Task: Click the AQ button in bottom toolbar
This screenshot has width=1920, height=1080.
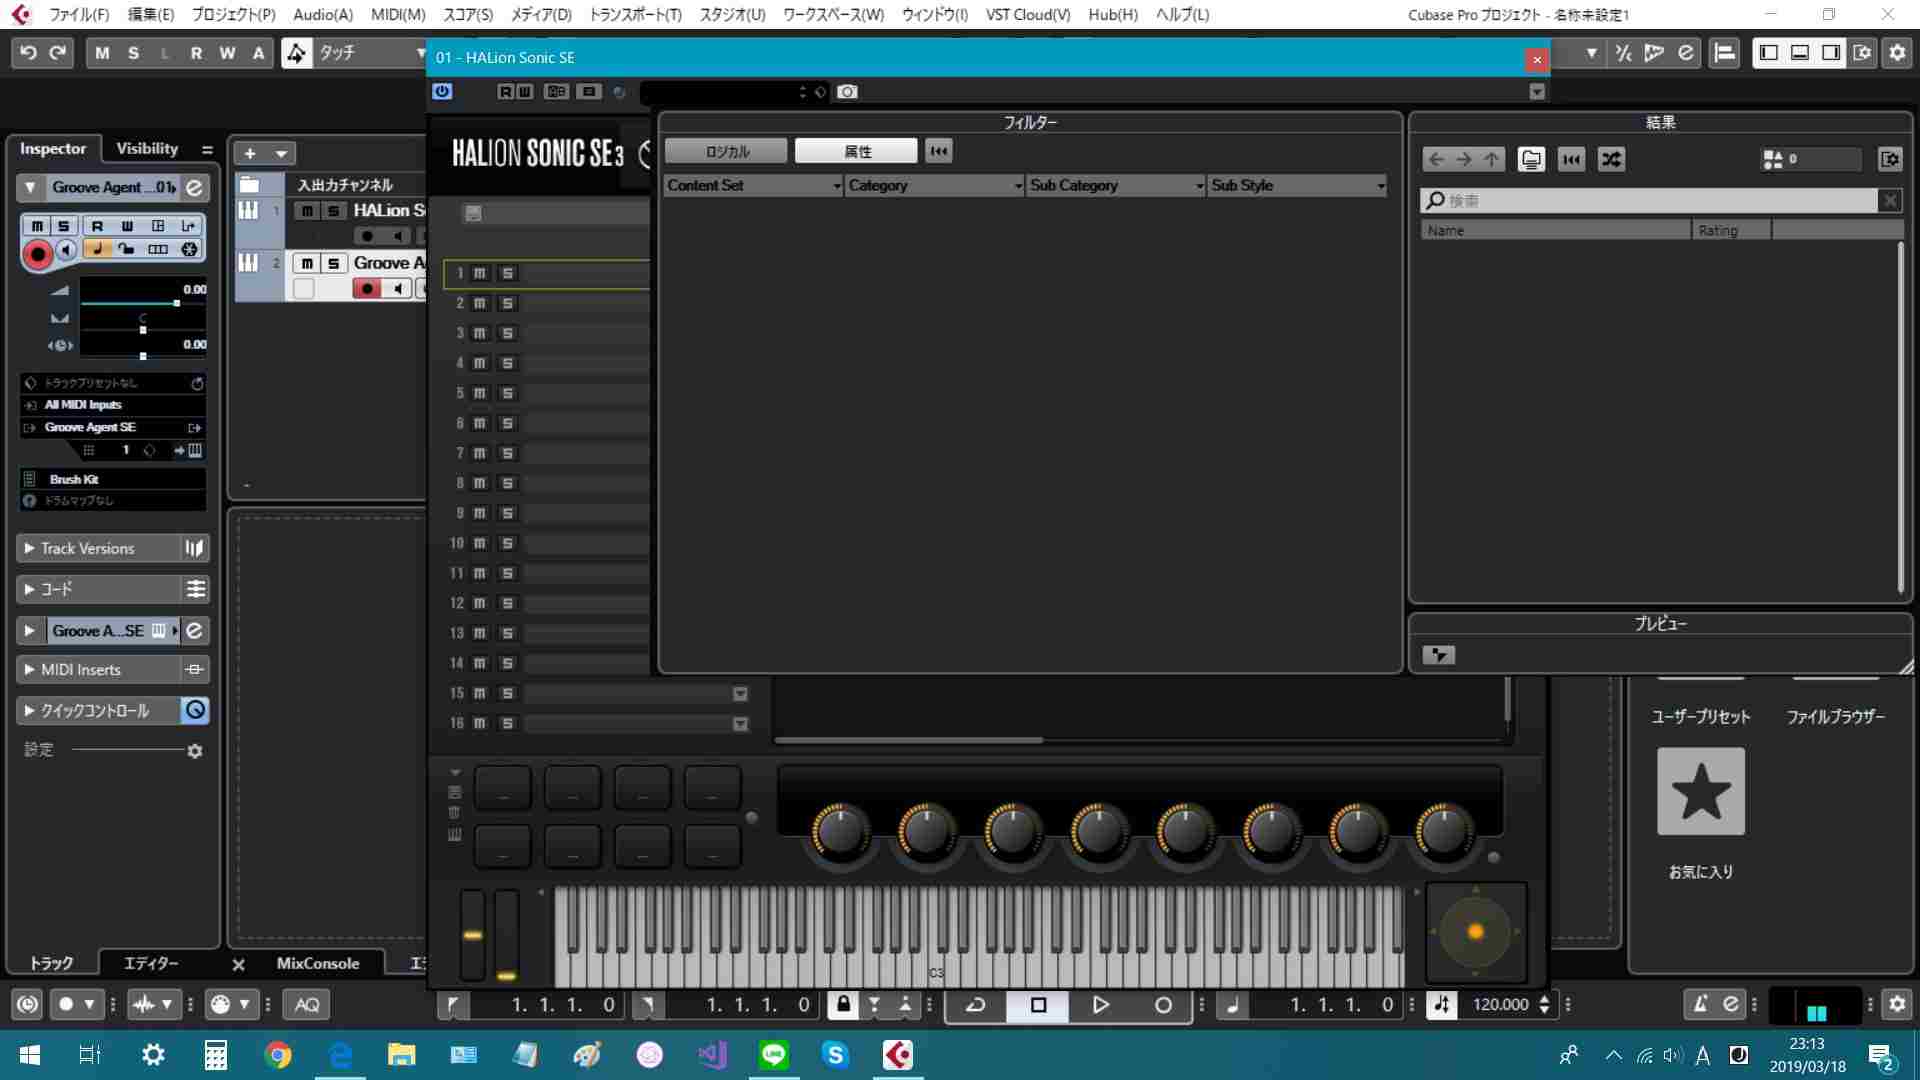Action: coord(307,1004)
